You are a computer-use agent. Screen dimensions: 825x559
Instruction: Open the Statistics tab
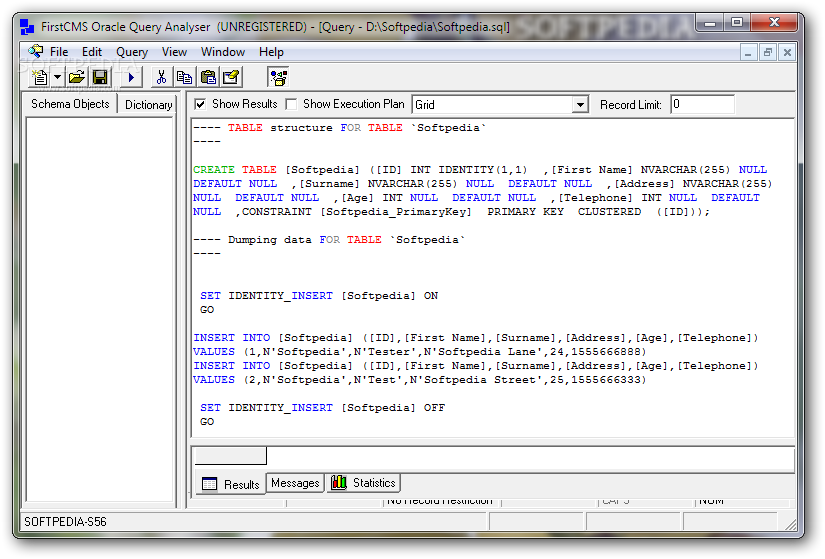coord(364,483)
